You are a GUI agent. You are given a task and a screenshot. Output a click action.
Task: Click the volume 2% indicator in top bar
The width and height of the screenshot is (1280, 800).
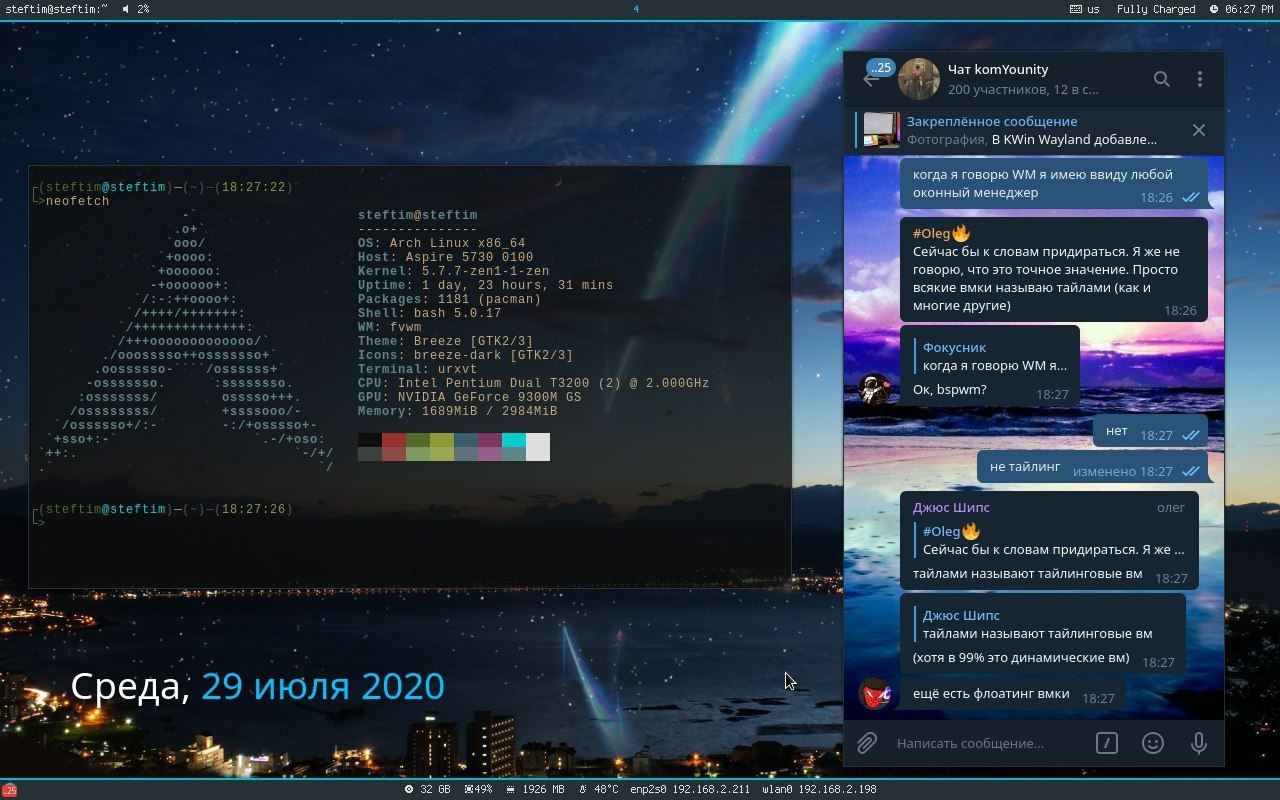coord(136,8)
